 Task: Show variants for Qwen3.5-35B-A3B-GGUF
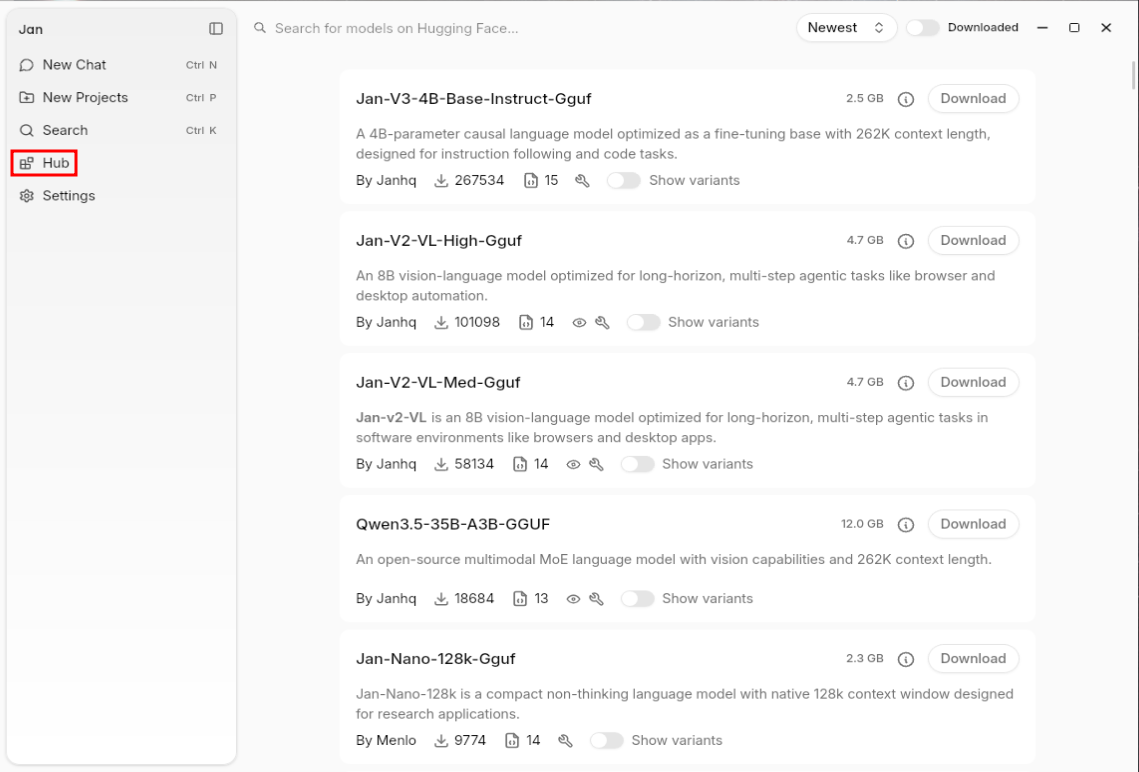(637, 599)
